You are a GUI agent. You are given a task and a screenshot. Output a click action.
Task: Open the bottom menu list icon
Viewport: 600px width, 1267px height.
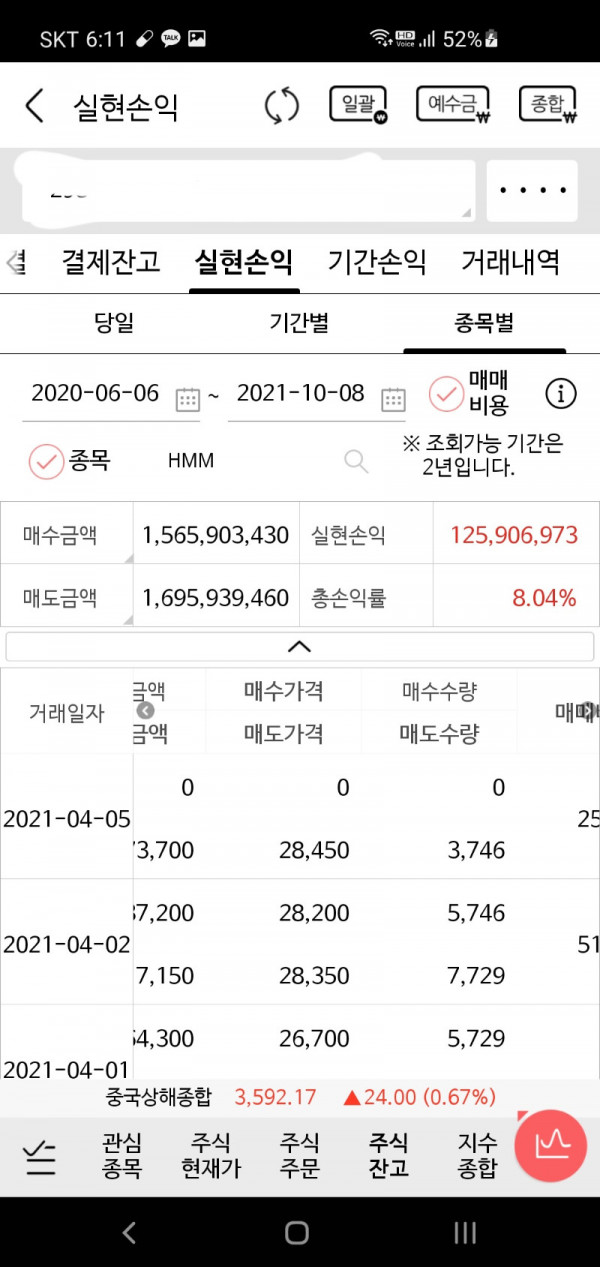pos(39,1156)
